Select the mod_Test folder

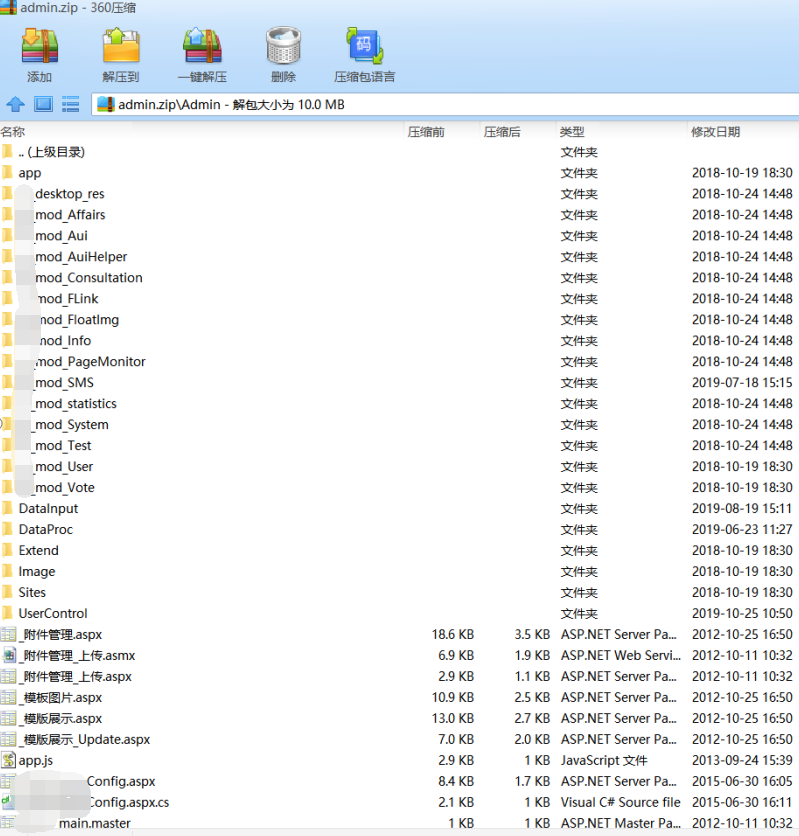pyautogui.click(x=63, y=445)
